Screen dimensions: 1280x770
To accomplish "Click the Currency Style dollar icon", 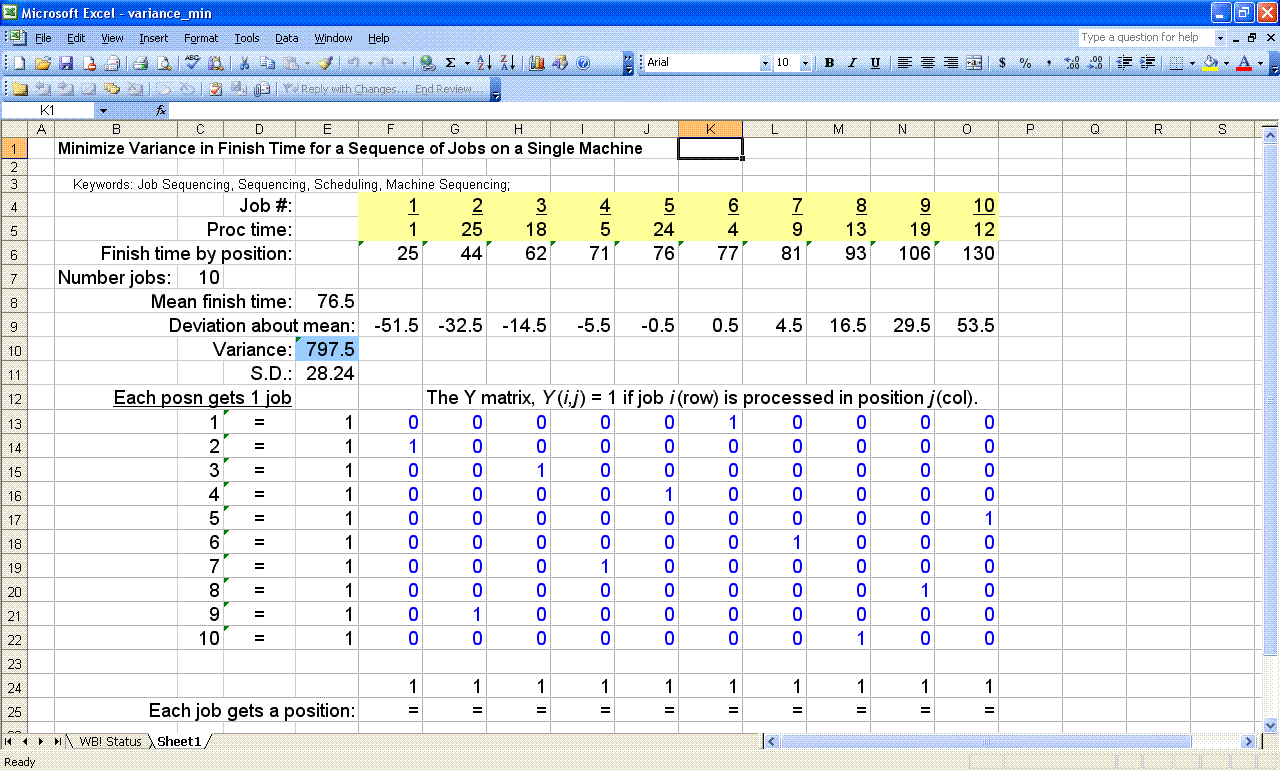I will click(x=1003, y=63).
